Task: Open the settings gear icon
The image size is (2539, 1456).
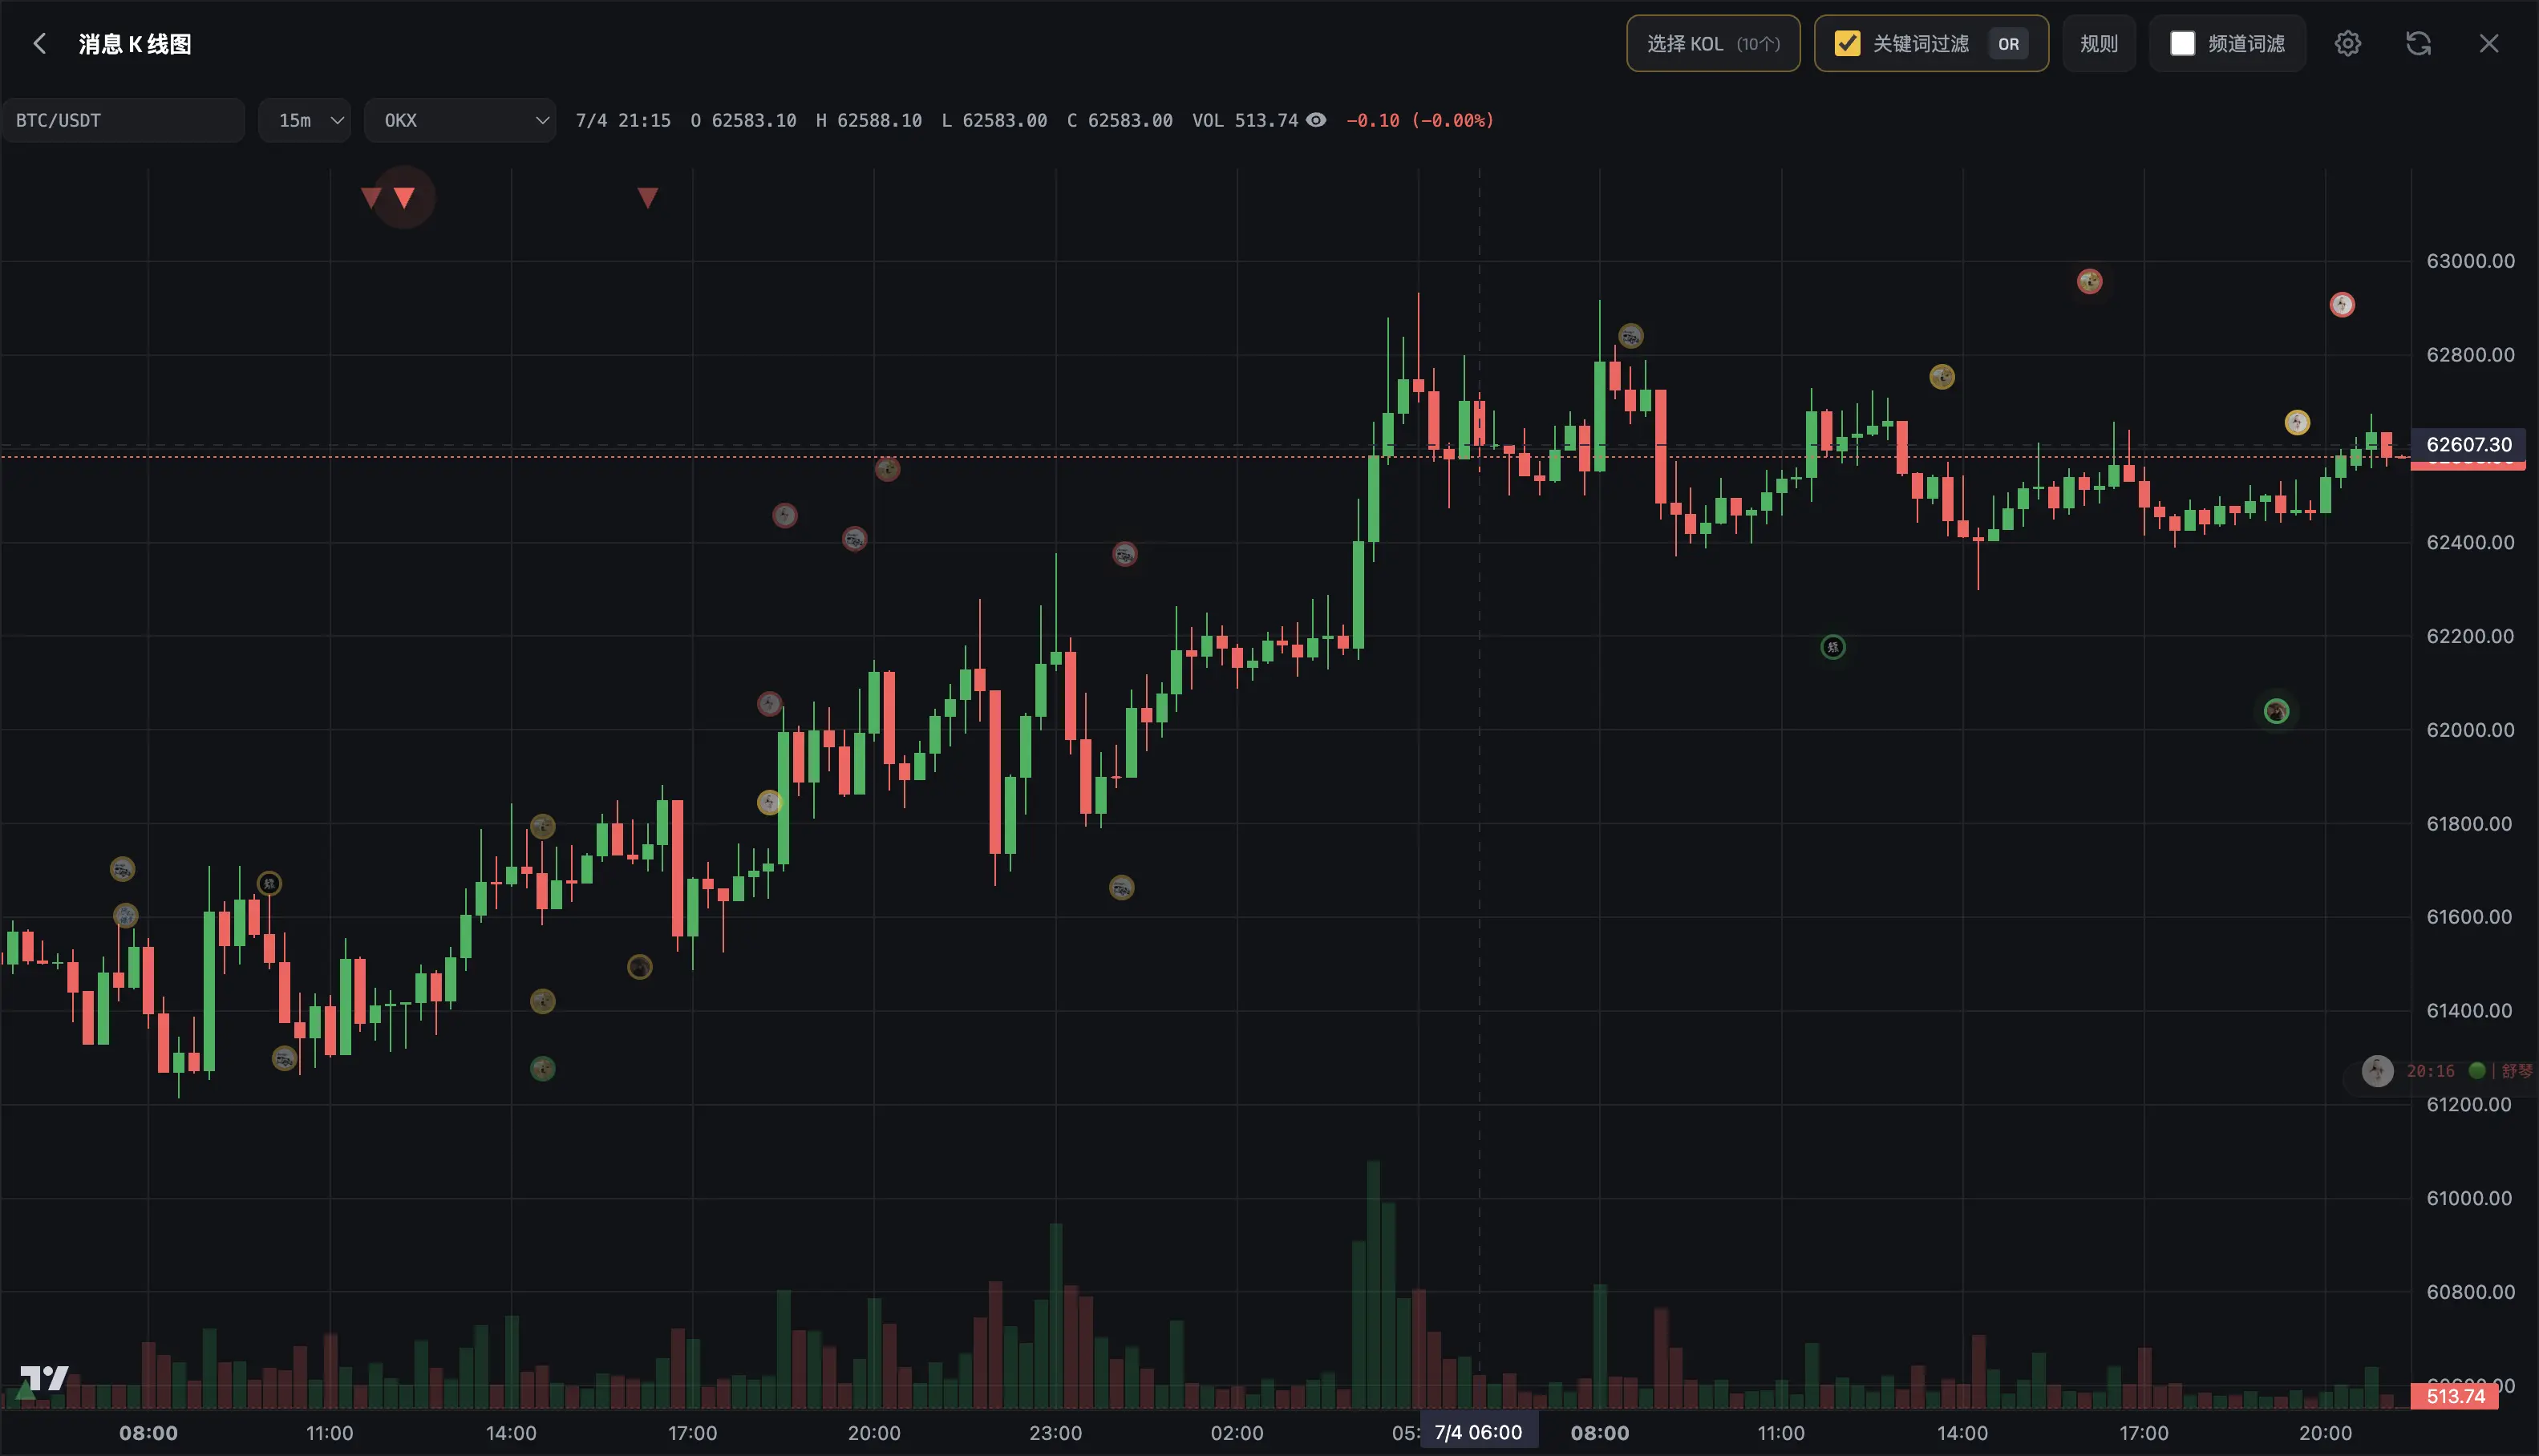Action: 2348,44
